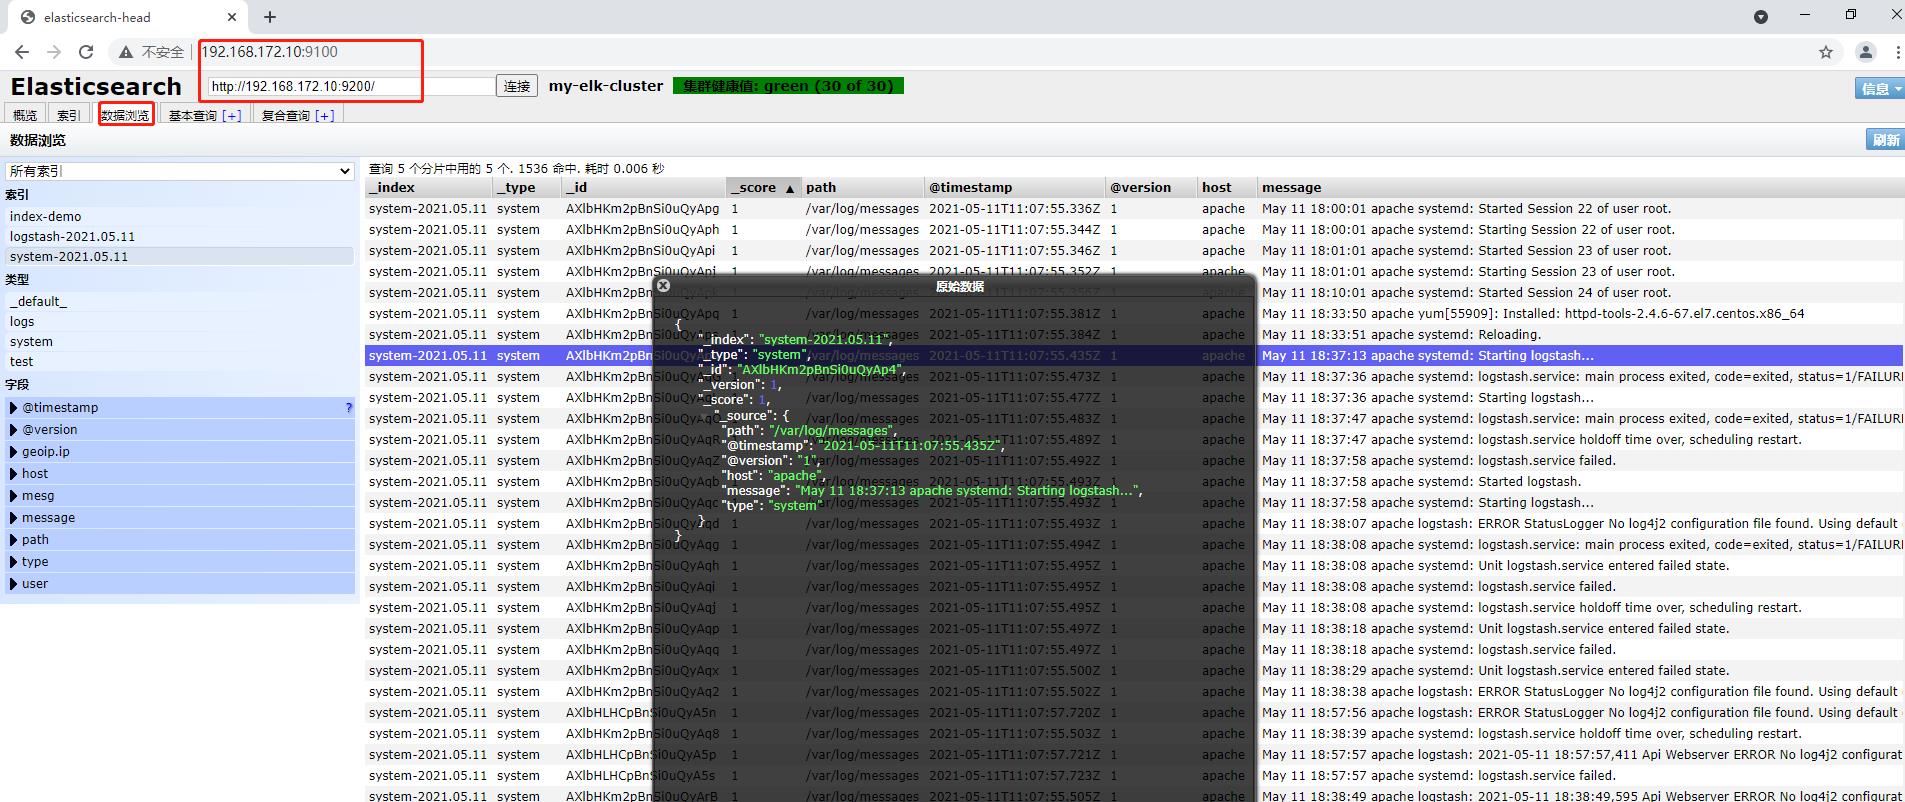
Task: Go back in browser history
Action: (x=22, y=52)
